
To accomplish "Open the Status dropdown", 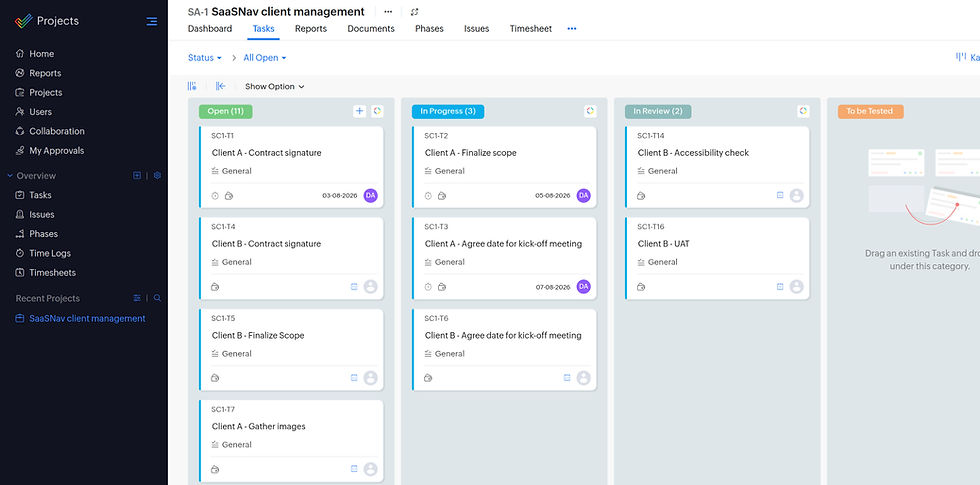I will 205,58.
